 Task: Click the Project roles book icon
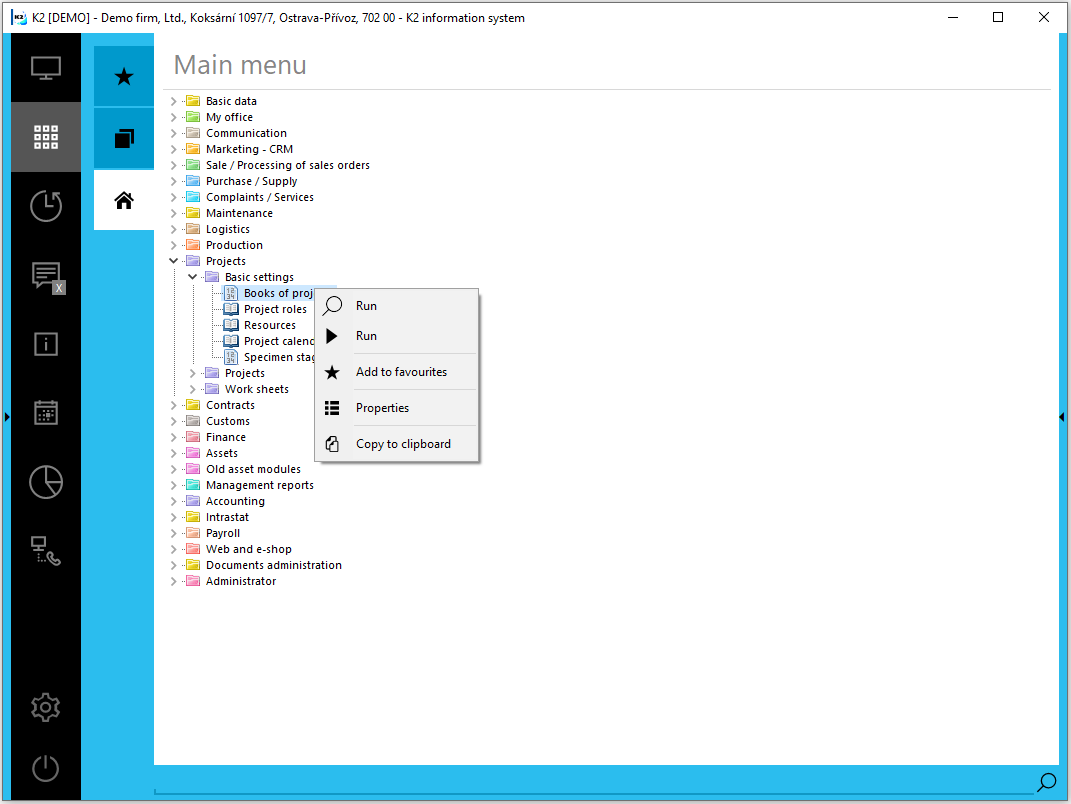(232, 309)
